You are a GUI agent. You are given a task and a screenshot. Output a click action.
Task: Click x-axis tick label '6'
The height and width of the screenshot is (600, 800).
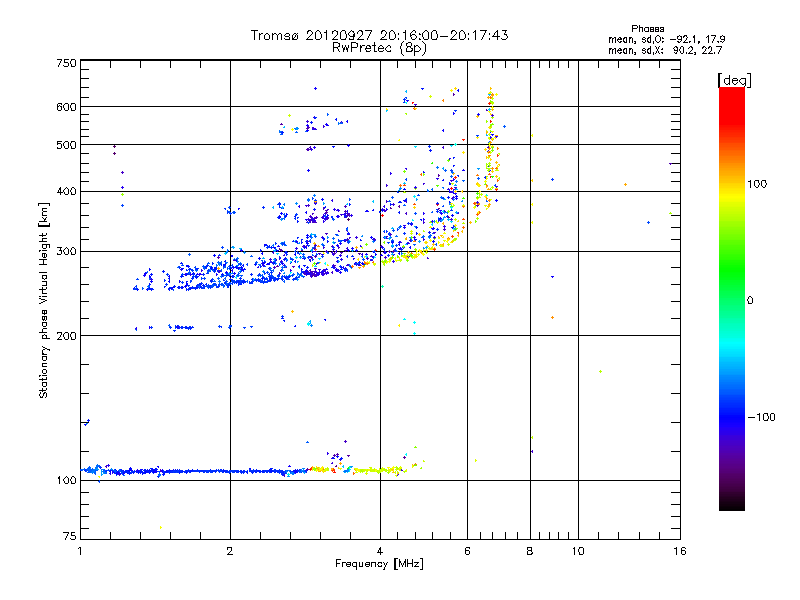click(467, 551)
